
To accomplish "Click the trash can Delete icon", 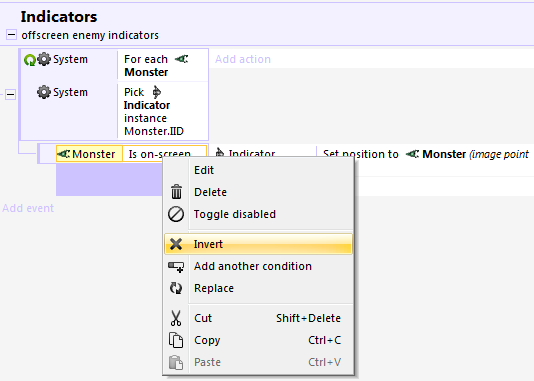I will click(x=176, y=192).
